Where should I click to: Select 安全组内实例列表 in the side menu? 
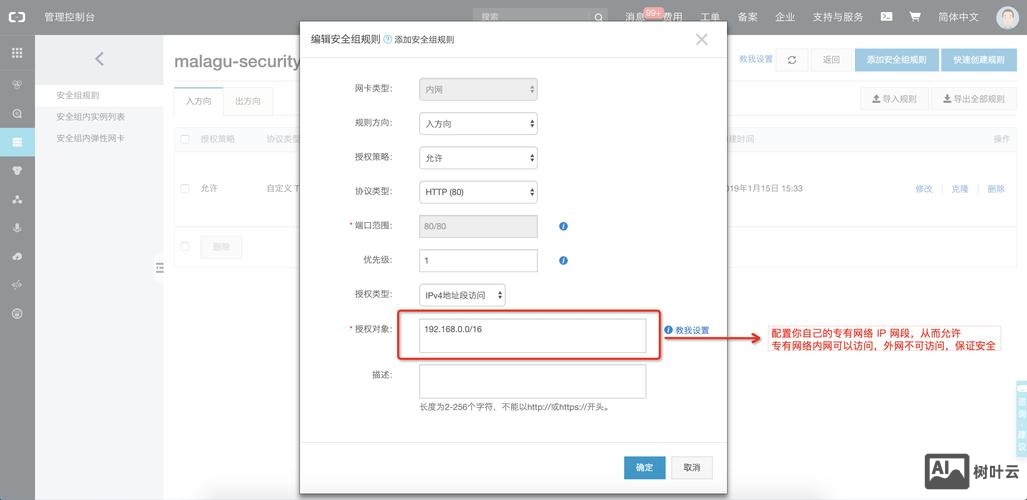tap(90, 117)
